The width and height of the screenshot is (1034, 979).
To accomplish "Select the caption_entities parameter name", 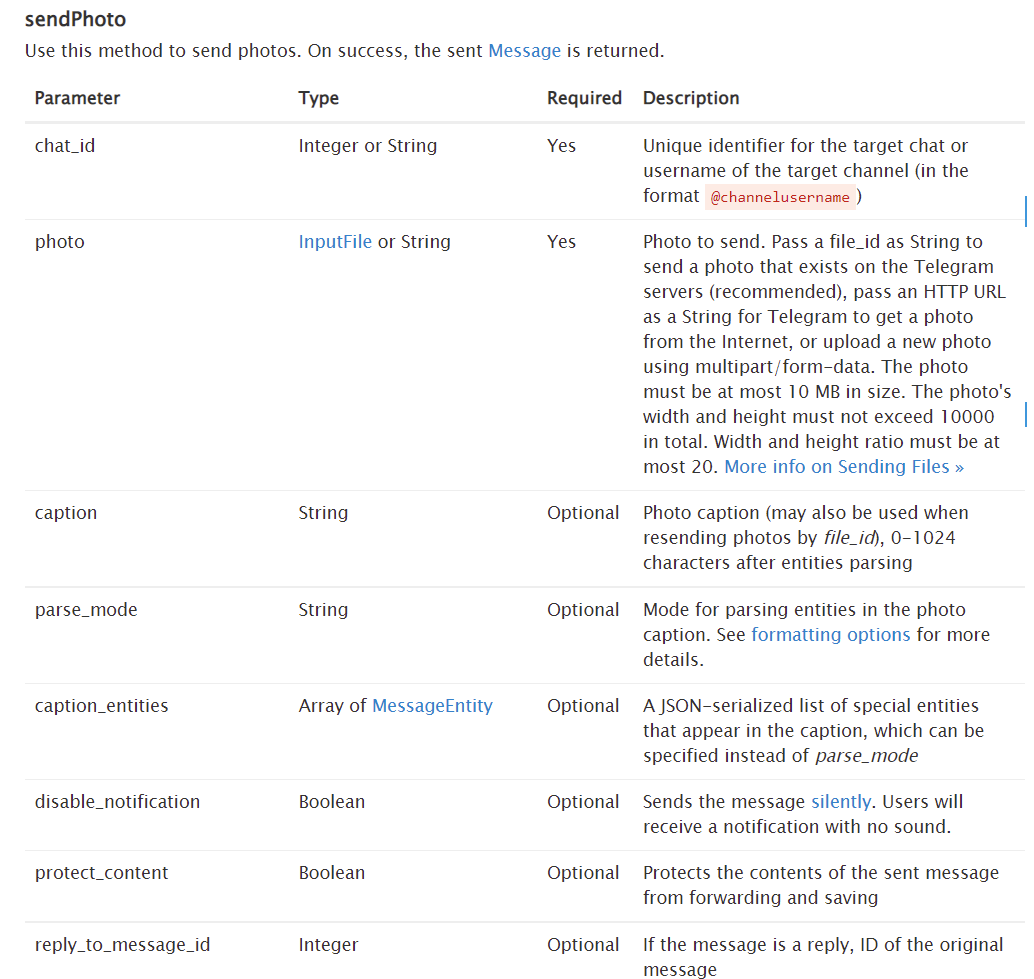I will [x=102, y=706].
